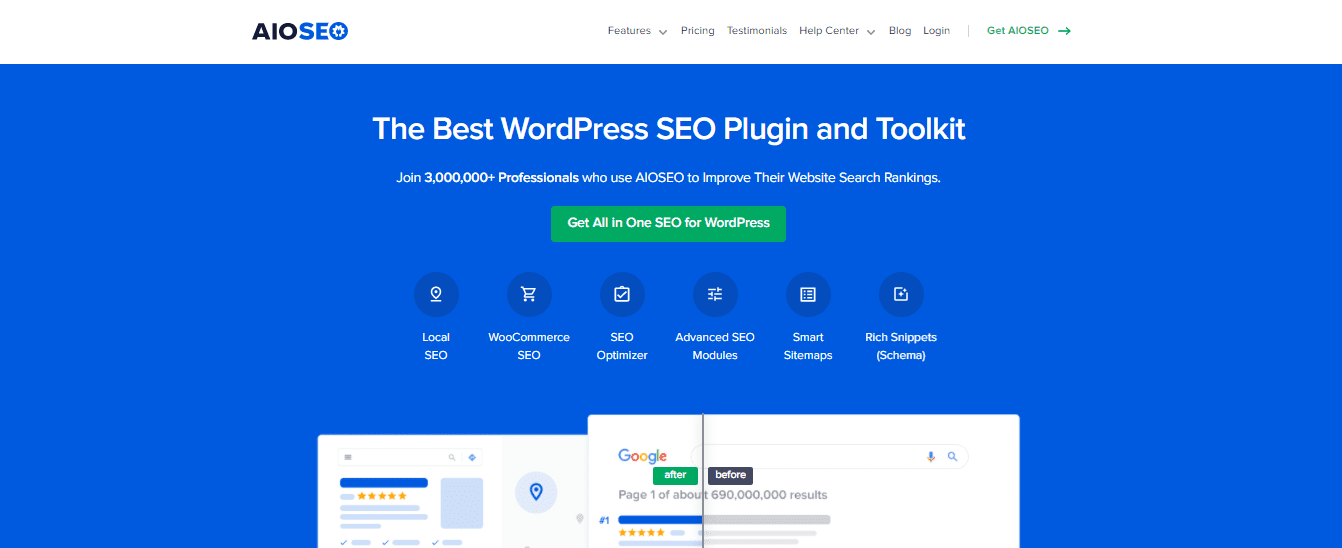Click the Google search box in the preview
This screenshot has height=548, width=1342.
click(x=830, y=457)
